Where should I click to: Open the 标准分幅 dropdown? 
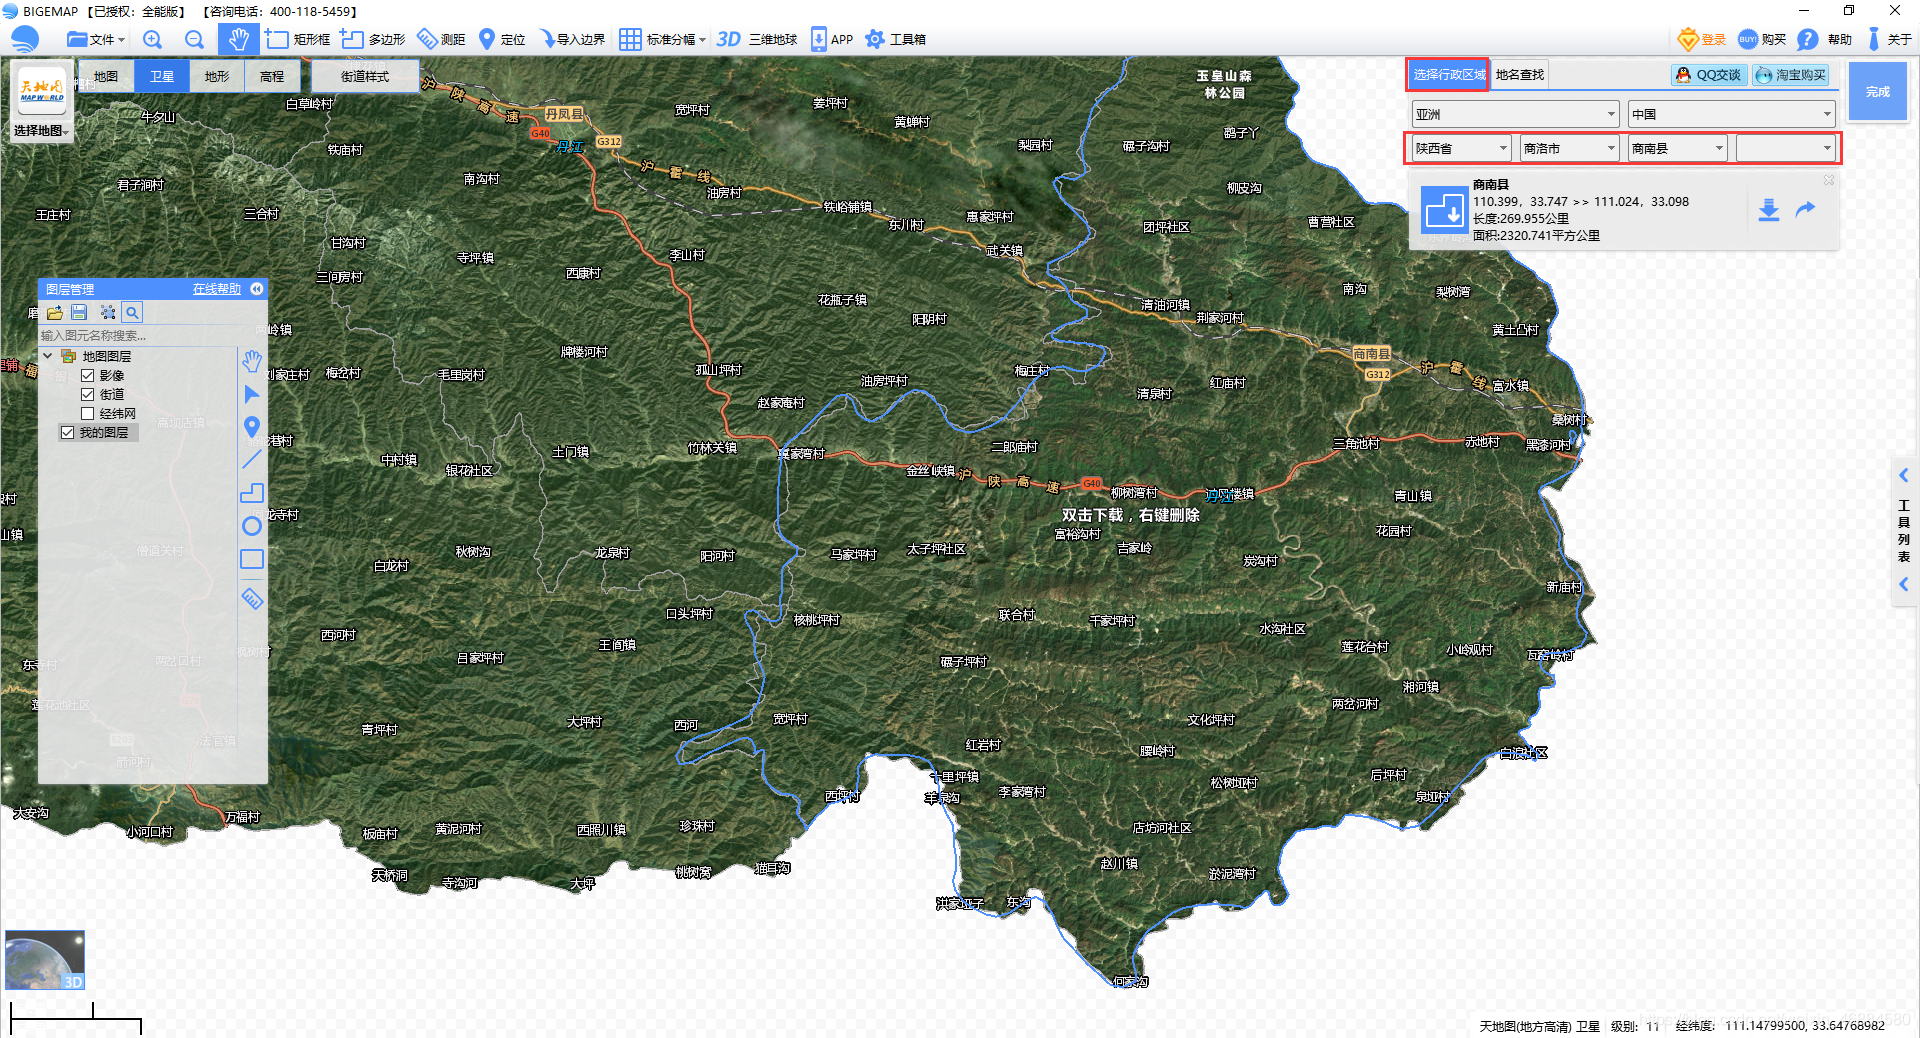click(662, 39)
